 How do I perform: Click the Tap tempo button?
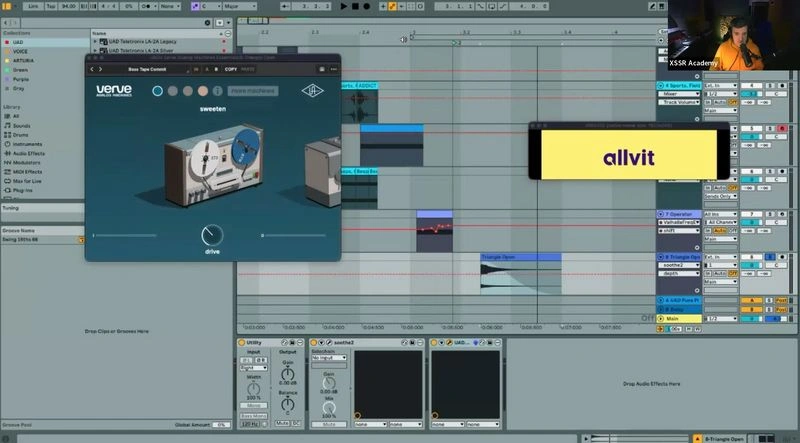51,6
